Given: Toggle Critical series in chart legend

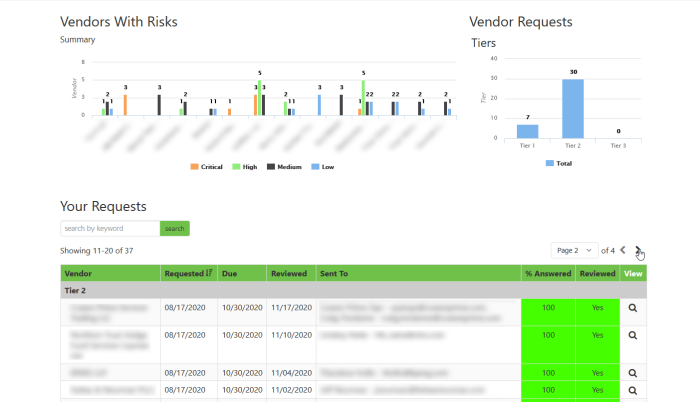Looking at the screenshot, I should pyautogui.click(x=206, y=167).
